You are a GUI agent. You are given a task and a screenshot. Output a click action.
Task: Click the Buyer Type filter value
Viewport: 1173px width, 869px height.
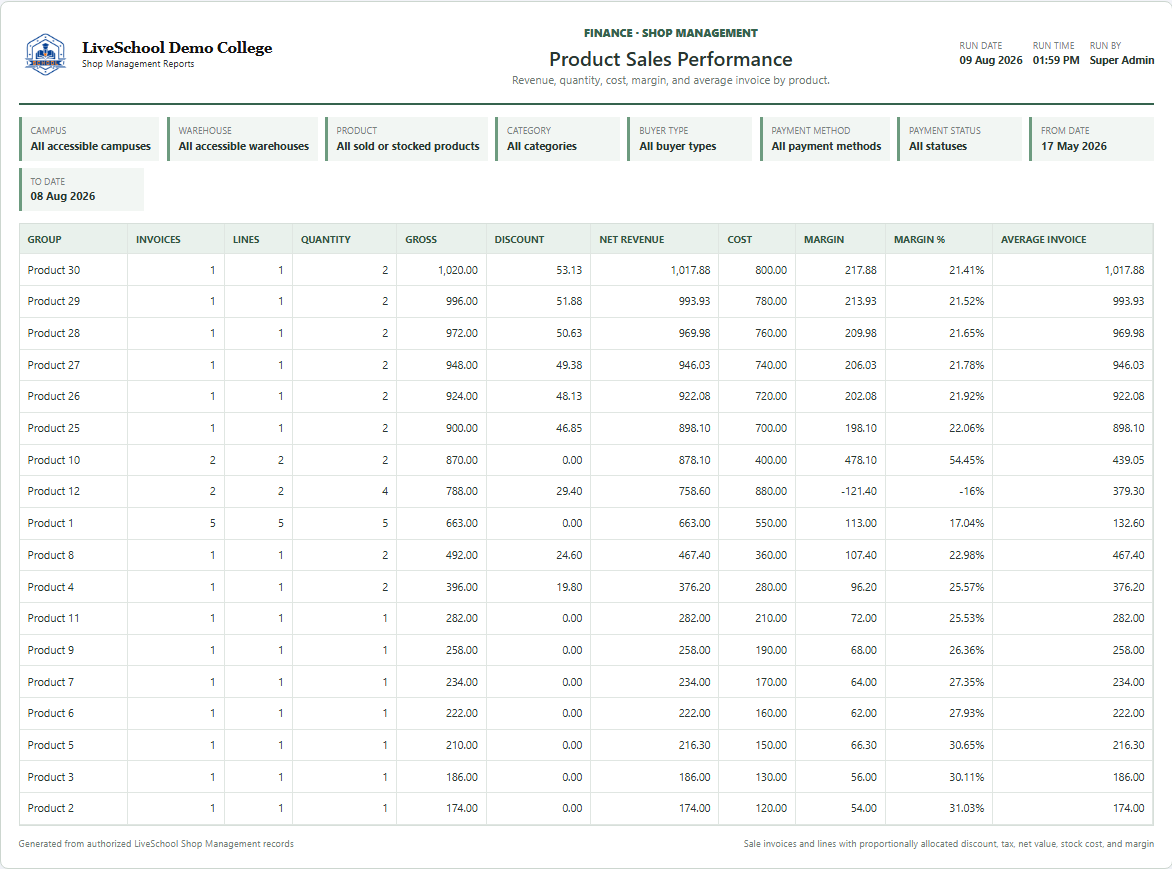coord(678,147)
